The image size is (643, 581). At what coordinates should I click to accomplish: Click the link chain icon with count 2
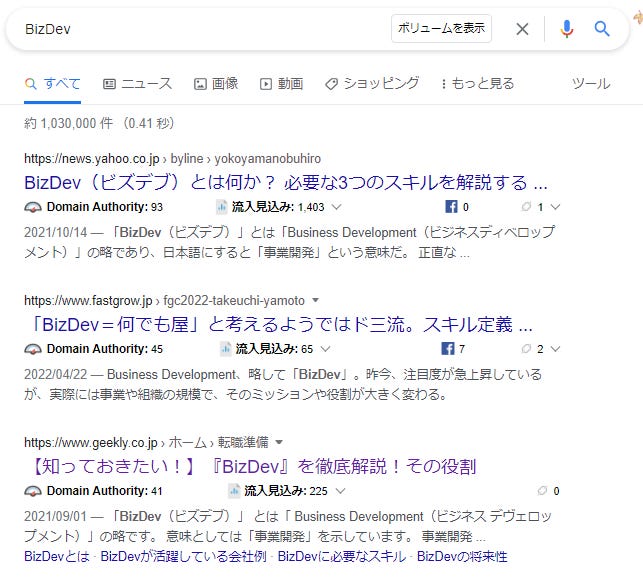click(x=526, y=349)
